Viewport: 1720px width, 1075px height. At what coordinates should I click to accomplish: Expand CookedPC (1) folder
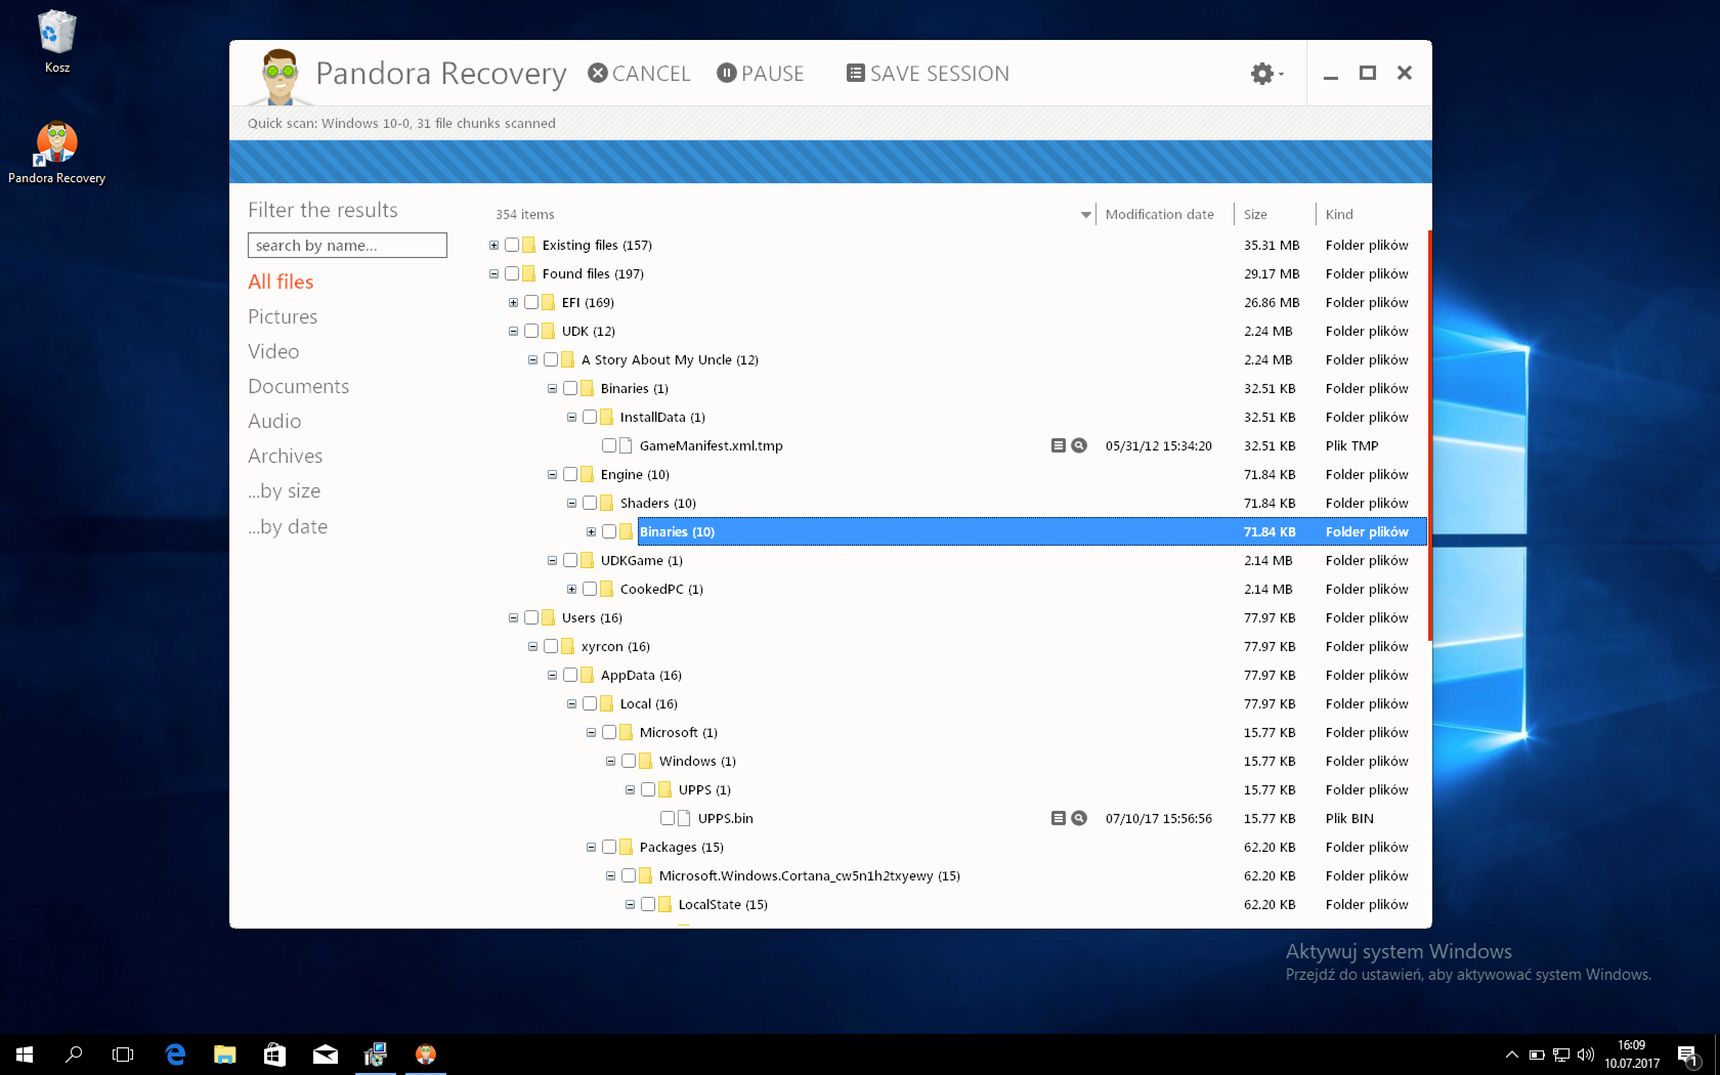[x=572, y=590]
